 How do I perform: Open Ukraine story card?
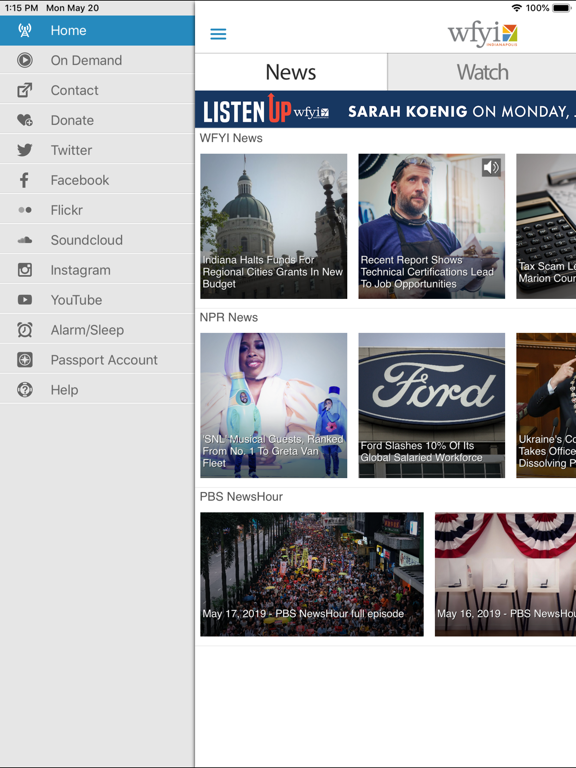(x=546, y=406)
